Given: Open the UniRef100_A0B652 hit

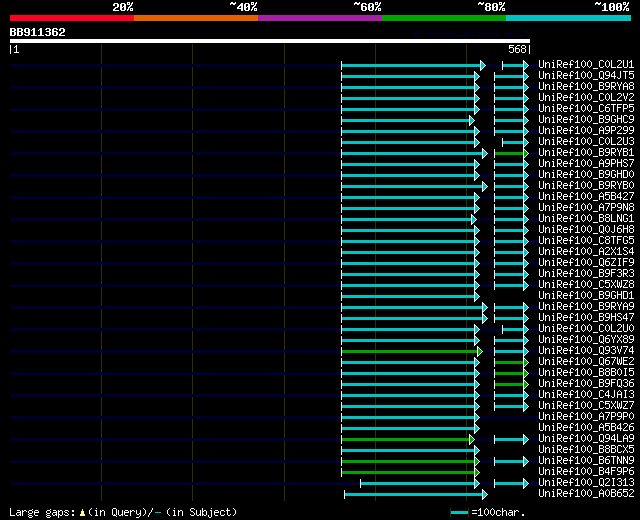Looking at the screenshot, I should click(586, 494).
